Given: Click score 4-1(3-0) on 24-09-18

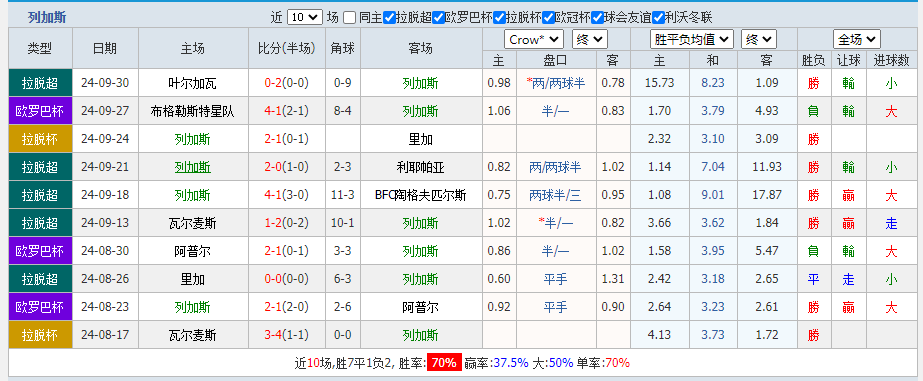Looking at the screenshot, I should (x=287, y=195).
